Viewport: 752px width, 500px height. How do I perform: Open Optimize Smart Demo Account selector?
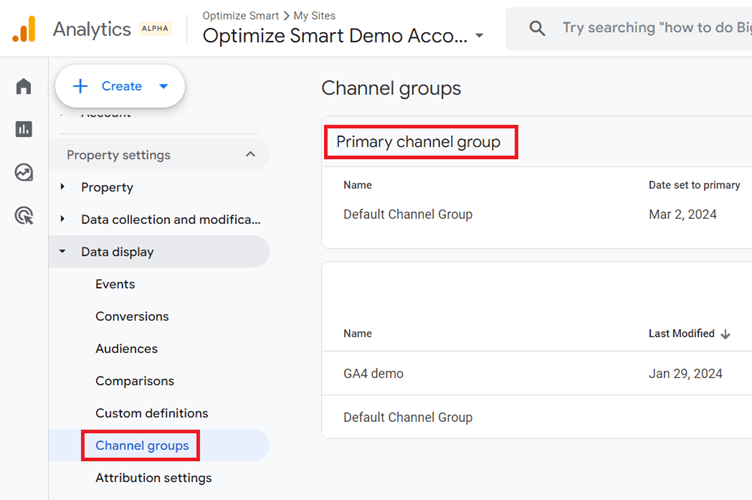pyautogui.click(x=343, y=35)
